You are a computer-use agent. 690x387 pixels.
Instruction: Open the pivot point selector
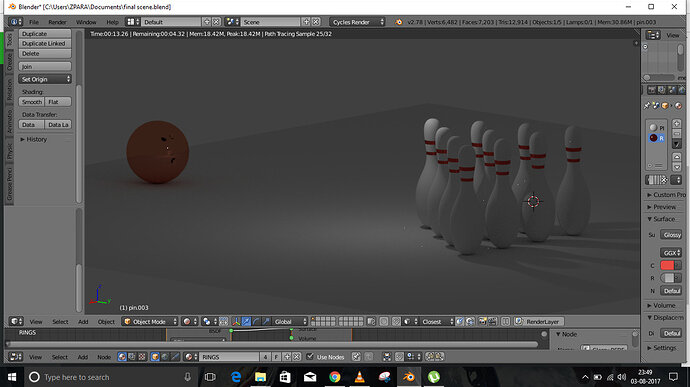point(209,321)
